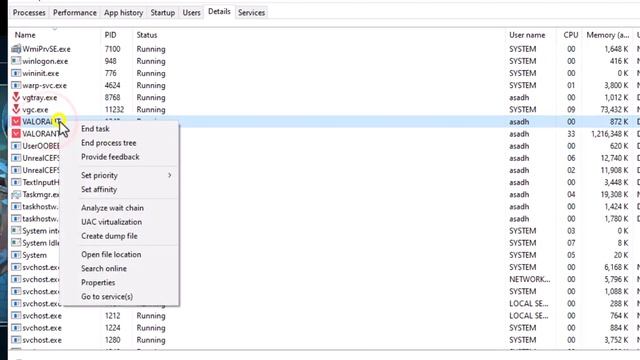Click the 19,308 K memory value
The height and width of the screenshot is (360, 640).
coord(614,195)
